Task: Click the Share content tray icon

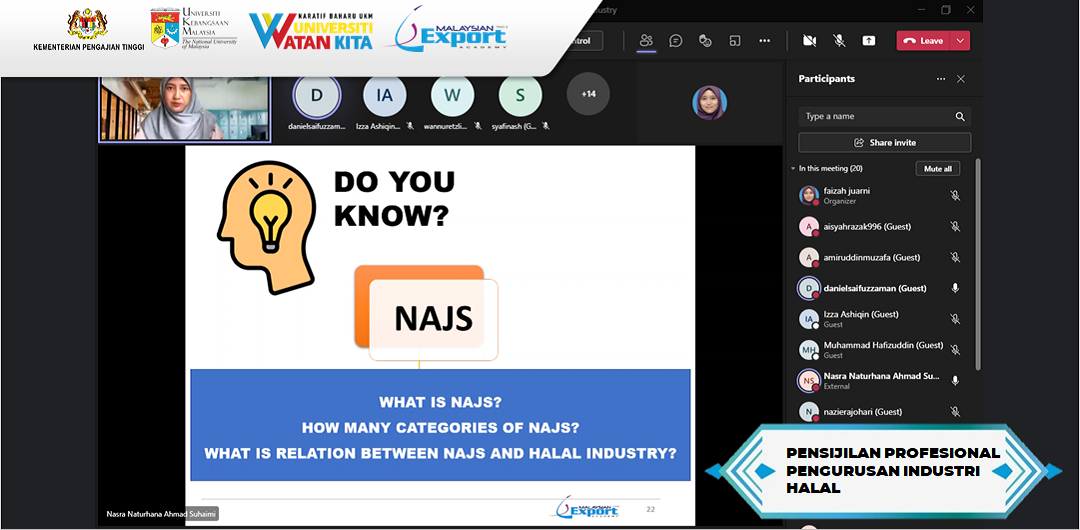Action: (868, 41)
